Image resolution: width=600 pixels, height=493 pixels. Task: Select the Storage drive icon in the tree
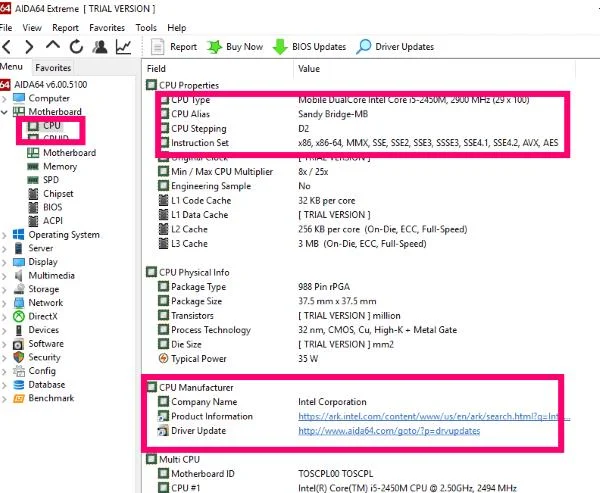coord(18,289)
